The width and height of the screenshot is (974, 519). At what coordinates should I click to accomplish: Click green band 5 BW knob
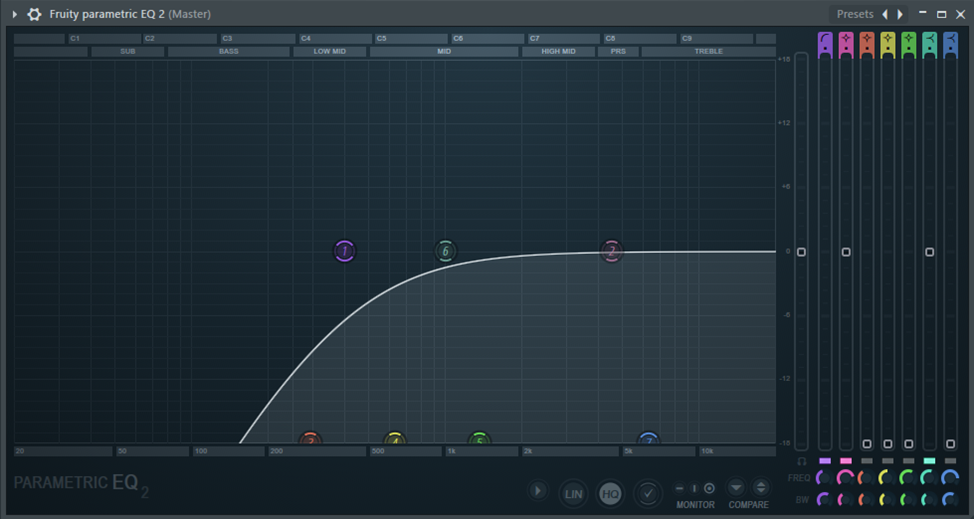(x=909, y=499)
